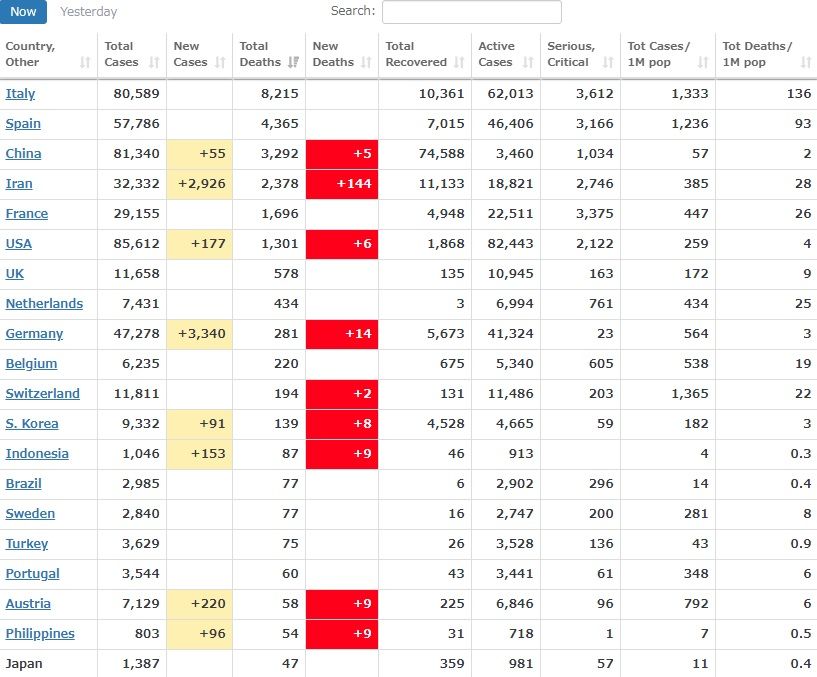Sort by Total Cases column arrows
This screenshot has width=817, height=677.
pyautogui.click(x=154, y=62)
